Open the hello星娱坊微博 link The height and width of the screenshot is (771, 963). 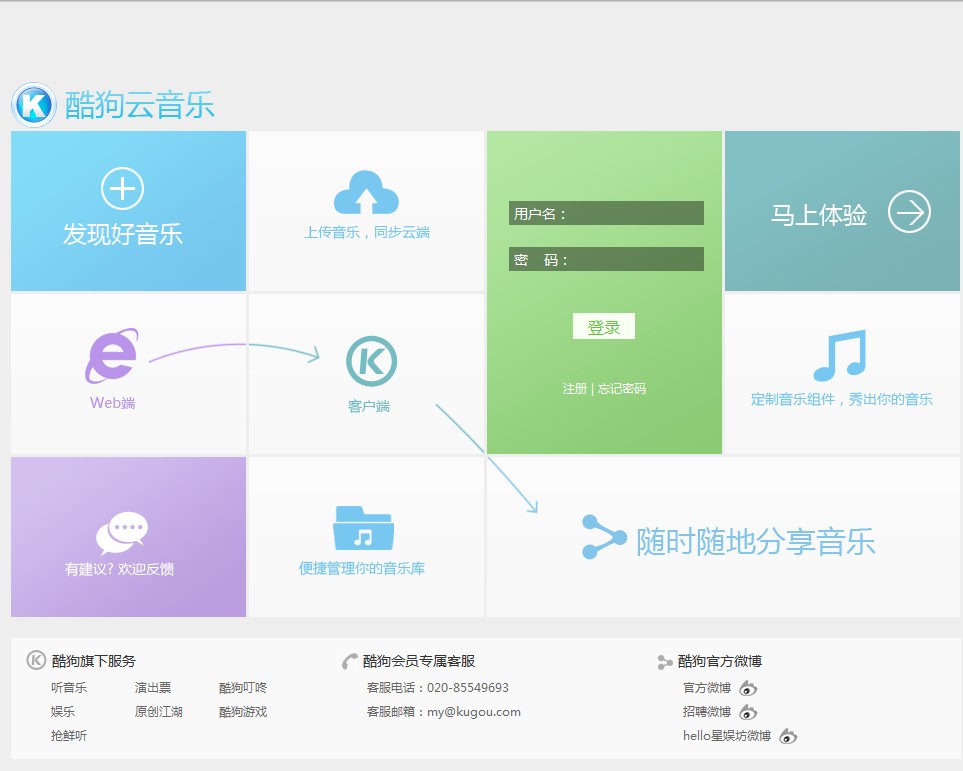tap(727, 735)
